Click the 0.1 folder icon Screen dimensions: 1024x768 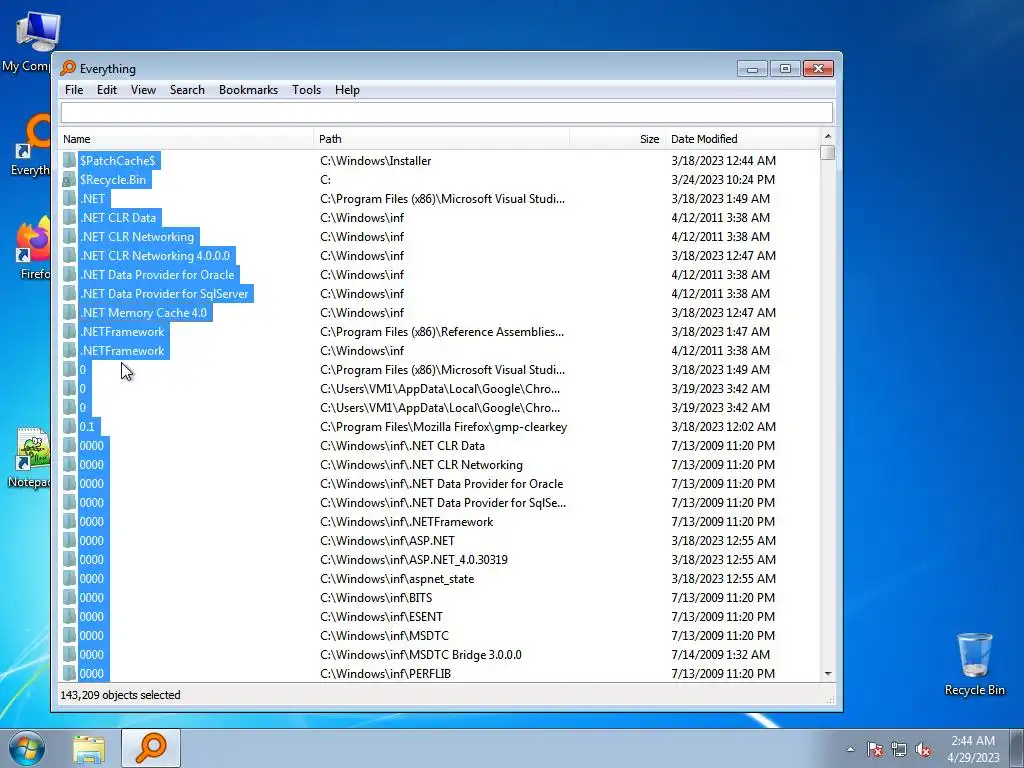69,426
